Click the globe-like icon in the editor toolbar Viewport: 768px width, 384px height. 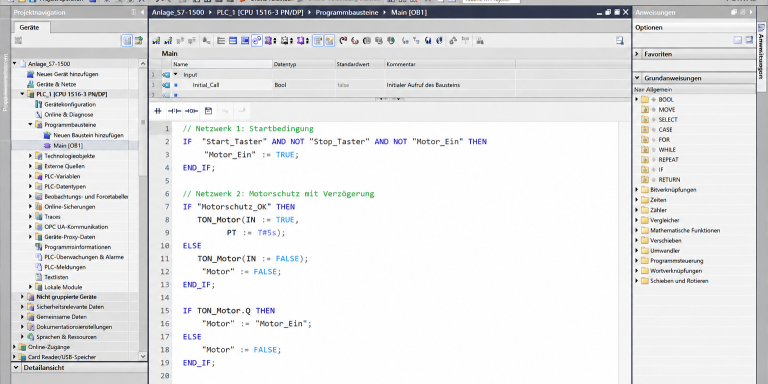[440, 41]
